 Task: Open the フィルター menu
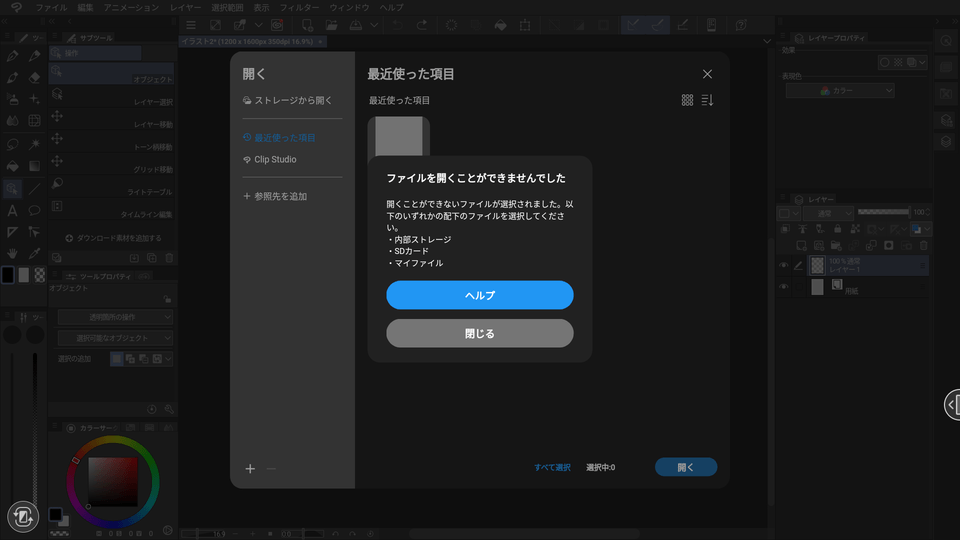tap(299, 7)
